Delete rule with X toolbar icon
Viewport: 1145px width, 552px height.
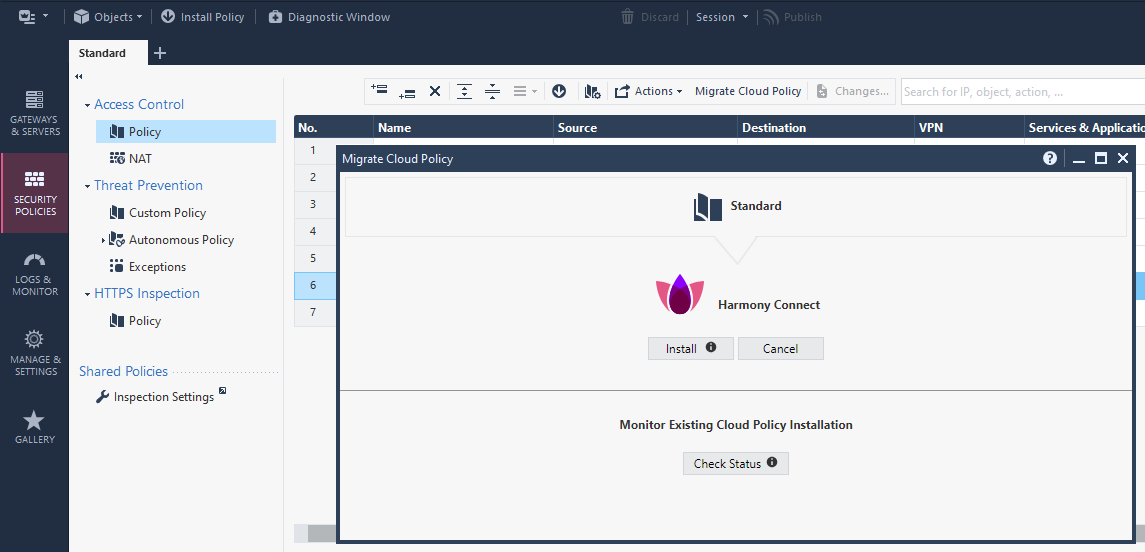coord(434,91)
